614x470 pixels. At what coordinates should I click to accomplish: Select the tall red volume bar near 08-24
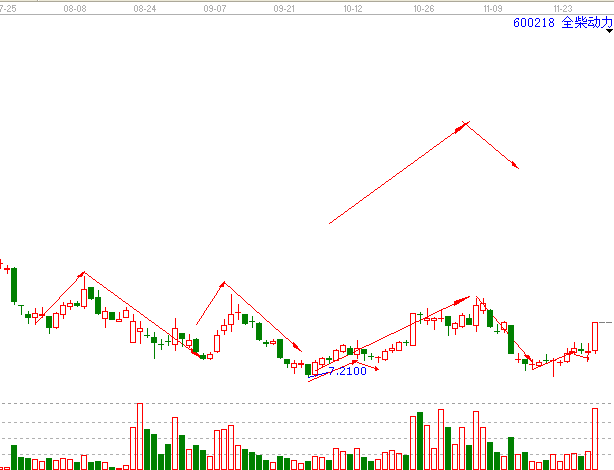click(139, 436)
